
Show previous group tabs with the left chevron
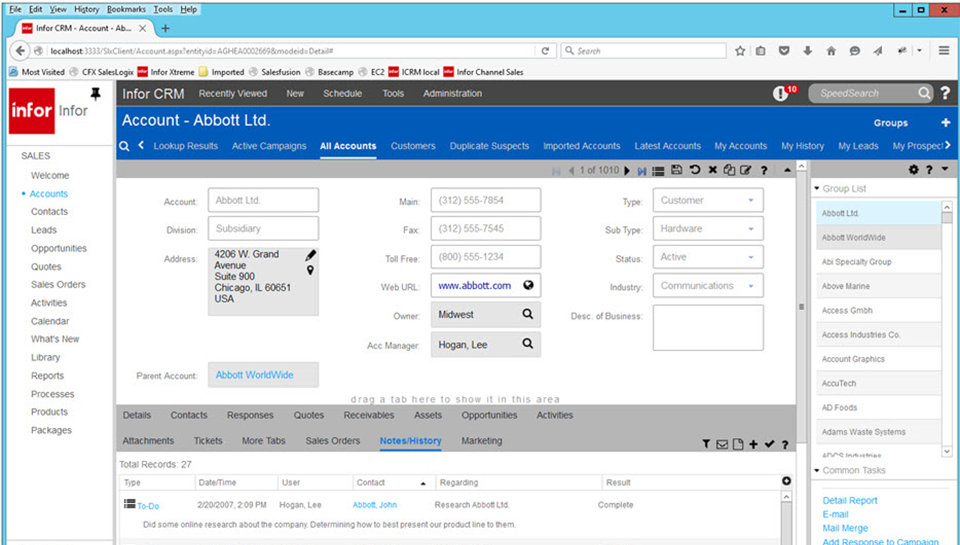click(x=141, y=145)
